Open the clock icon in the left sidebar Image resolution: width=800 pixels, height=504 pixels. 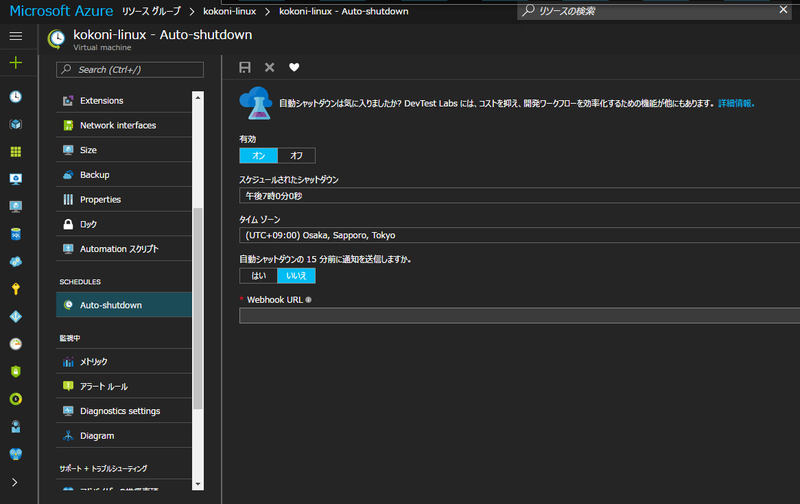[x=16, y=96]
